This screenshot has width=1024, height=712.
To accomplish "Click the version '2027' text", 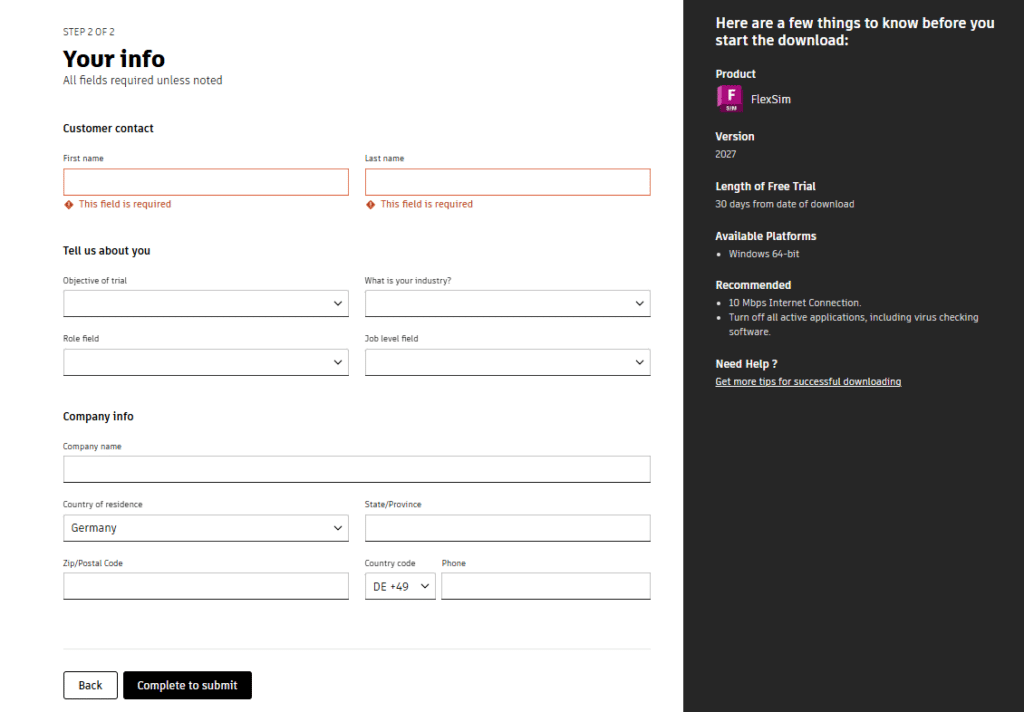I will (x=726, y=154).
